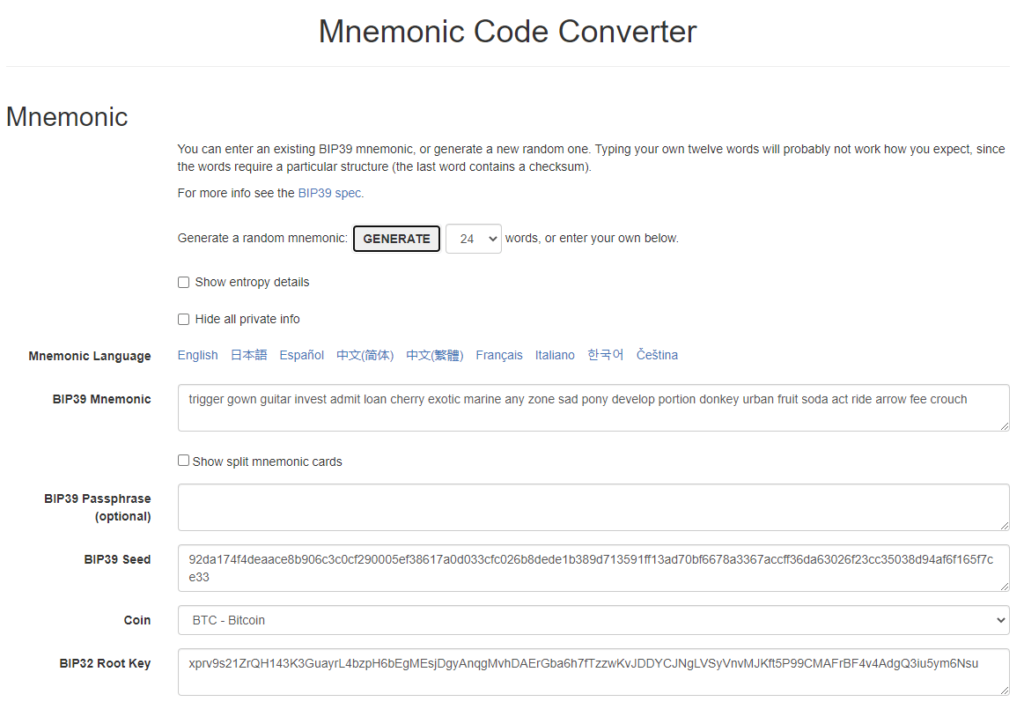Switch language to 한국어
This screenshot has width=1024, height=709.
[606, 355]
